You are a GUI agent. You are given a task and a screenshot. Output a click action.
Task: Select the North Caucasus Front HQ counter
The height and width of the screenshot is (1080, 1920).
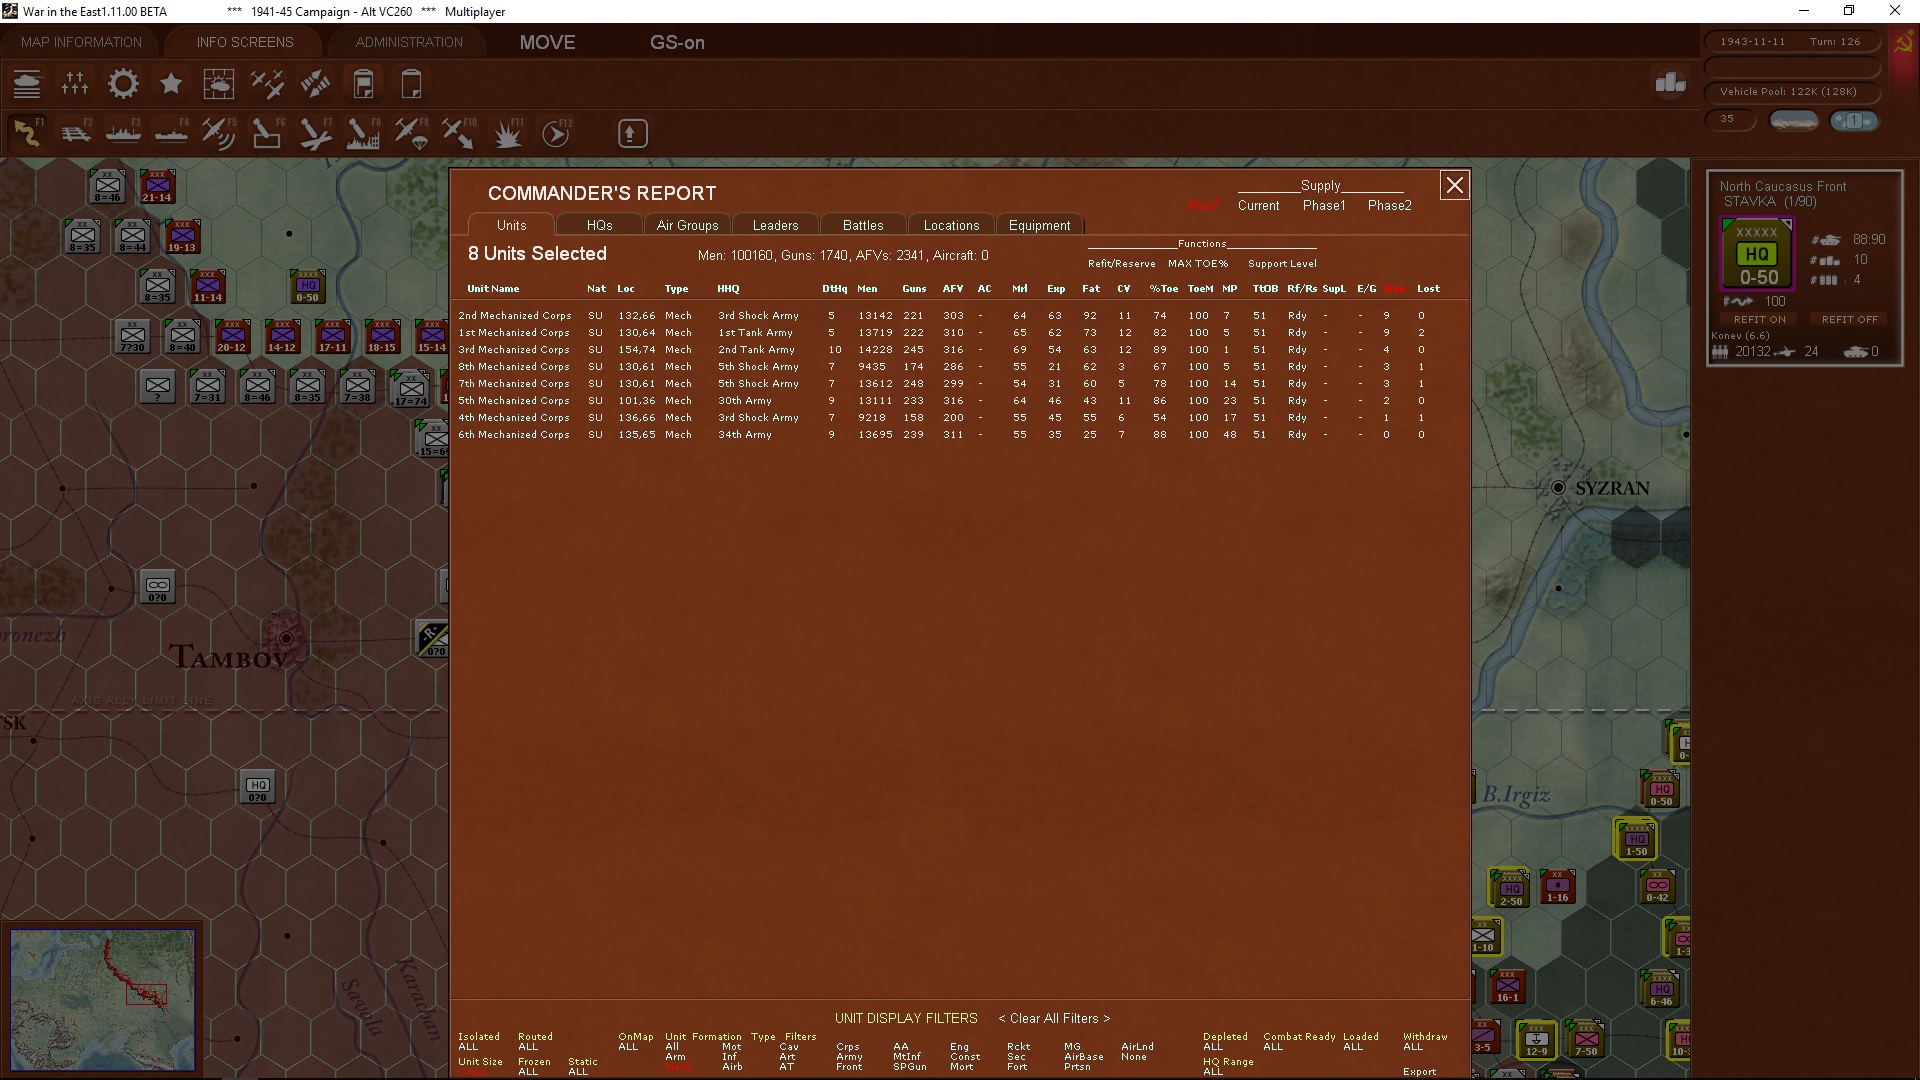pyautogui.click(x=1757, y=254)
